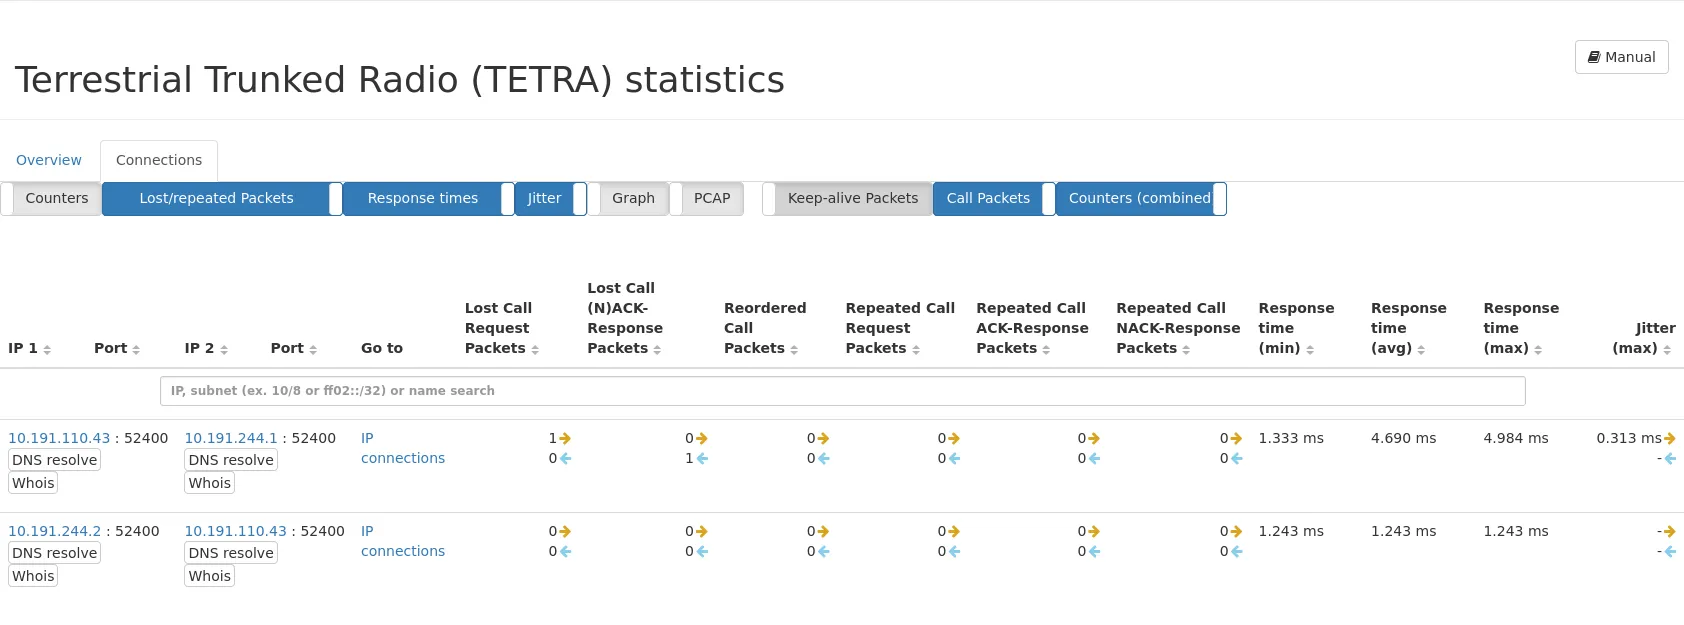Sort by Lost Call Request Packets
1684x625 pixels.
(501, 328)
